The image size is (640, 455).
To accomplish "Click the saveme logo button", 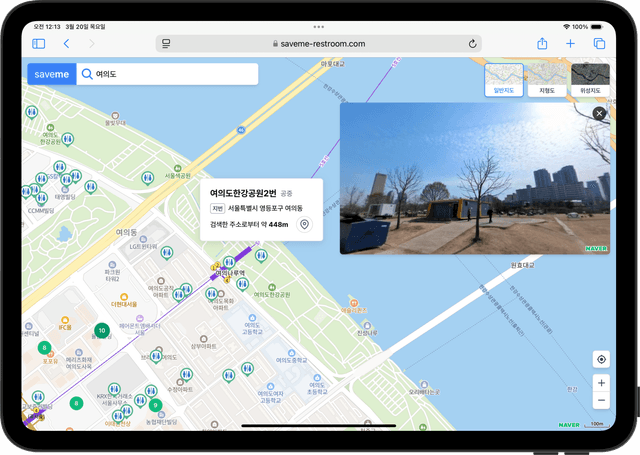I will coord(51,75).
